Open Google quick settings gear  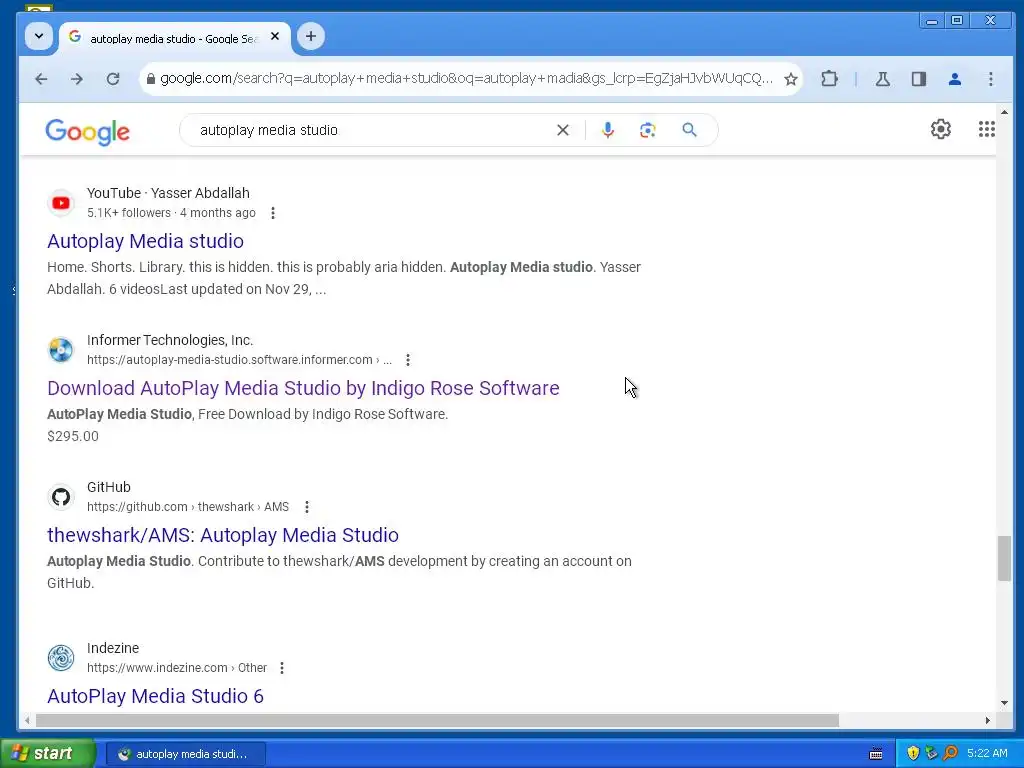point(940,129)
